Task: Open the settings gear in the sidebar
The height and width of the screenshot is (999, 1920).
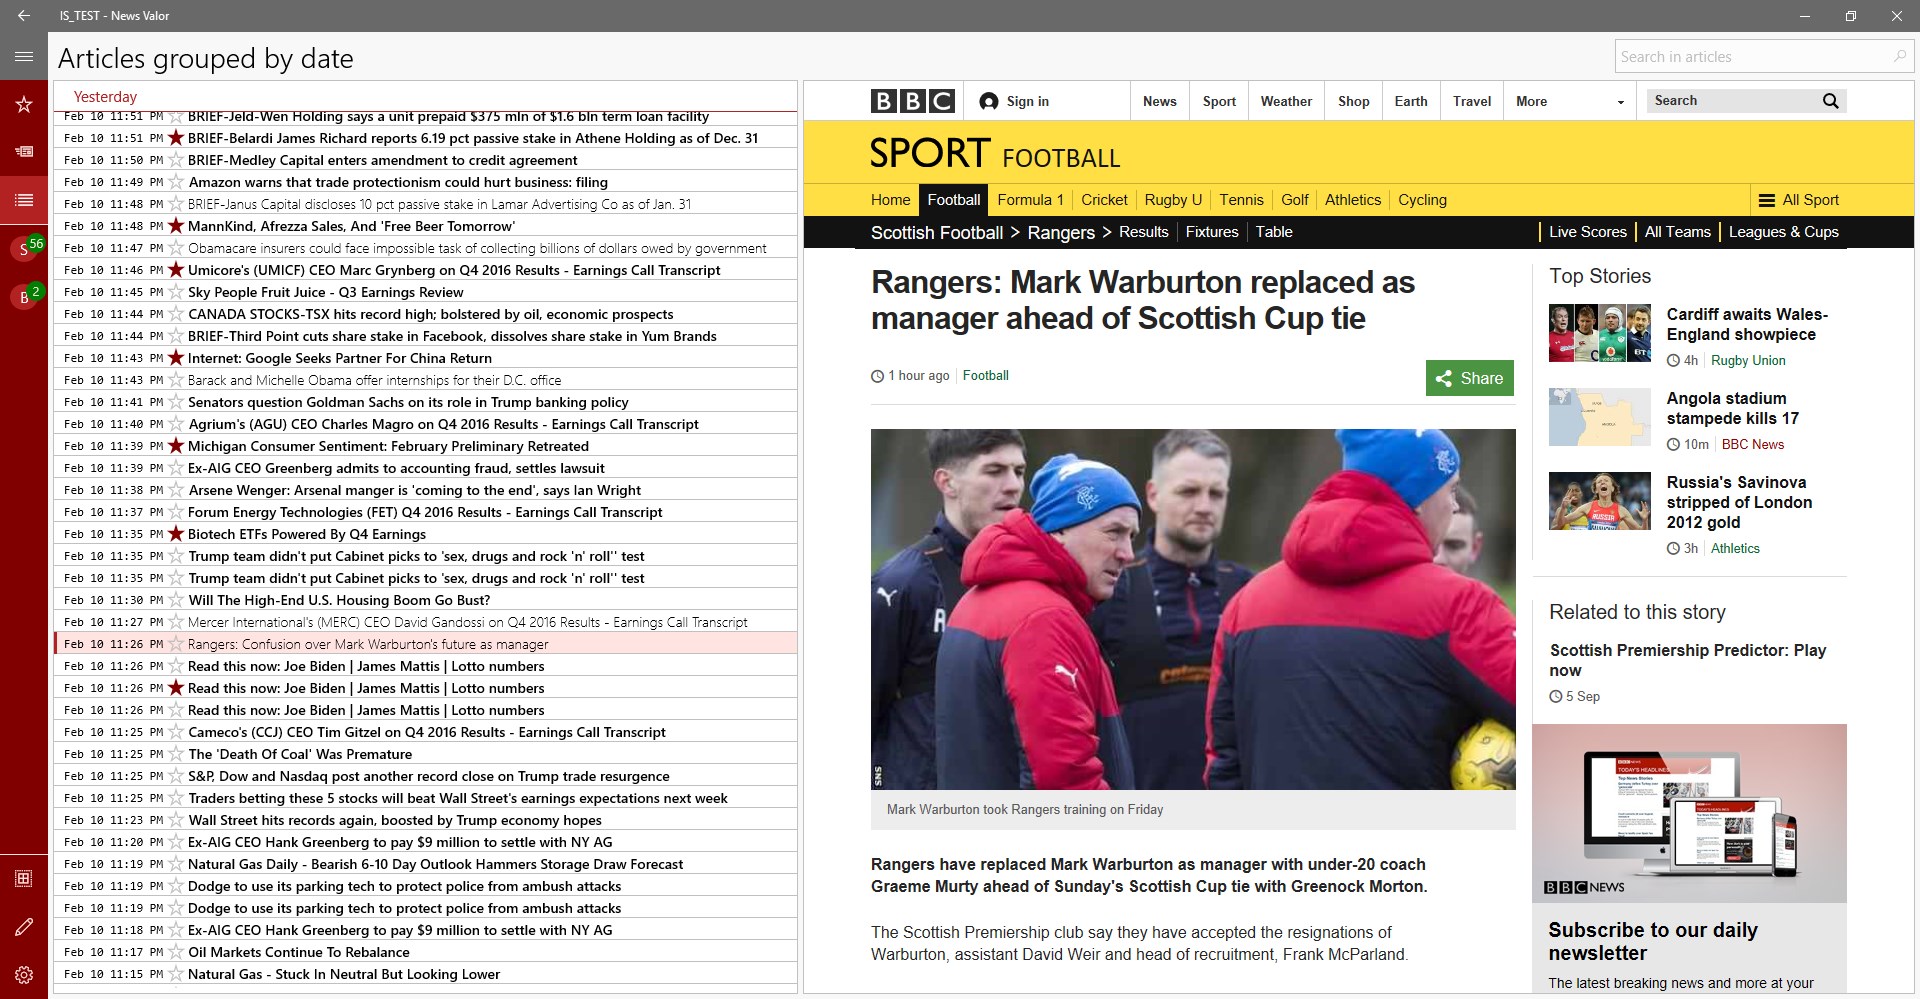Action: [x=24, y=975]
